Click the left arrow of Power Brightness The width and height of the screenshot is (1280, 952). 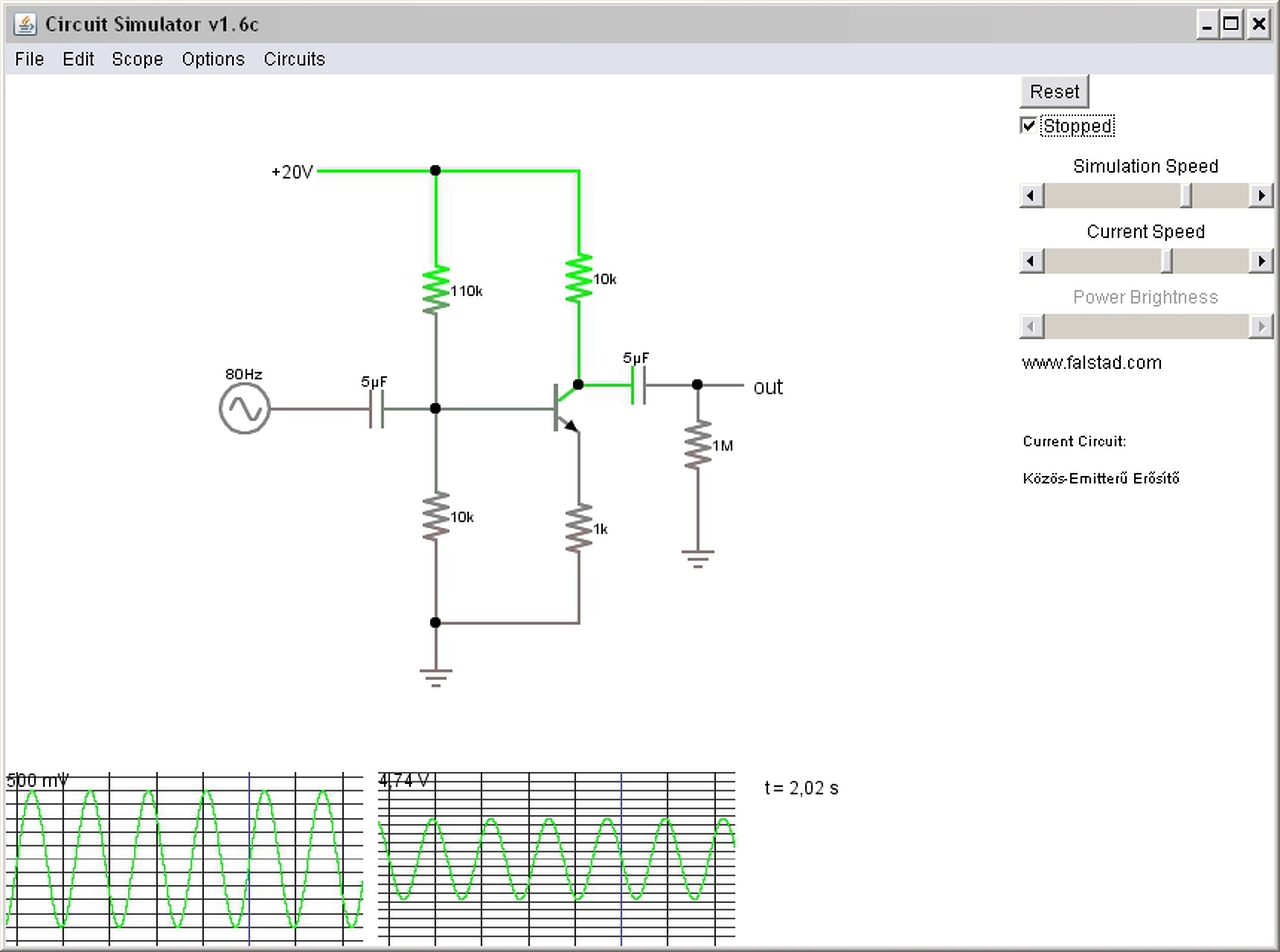(x=1032, y=326)
